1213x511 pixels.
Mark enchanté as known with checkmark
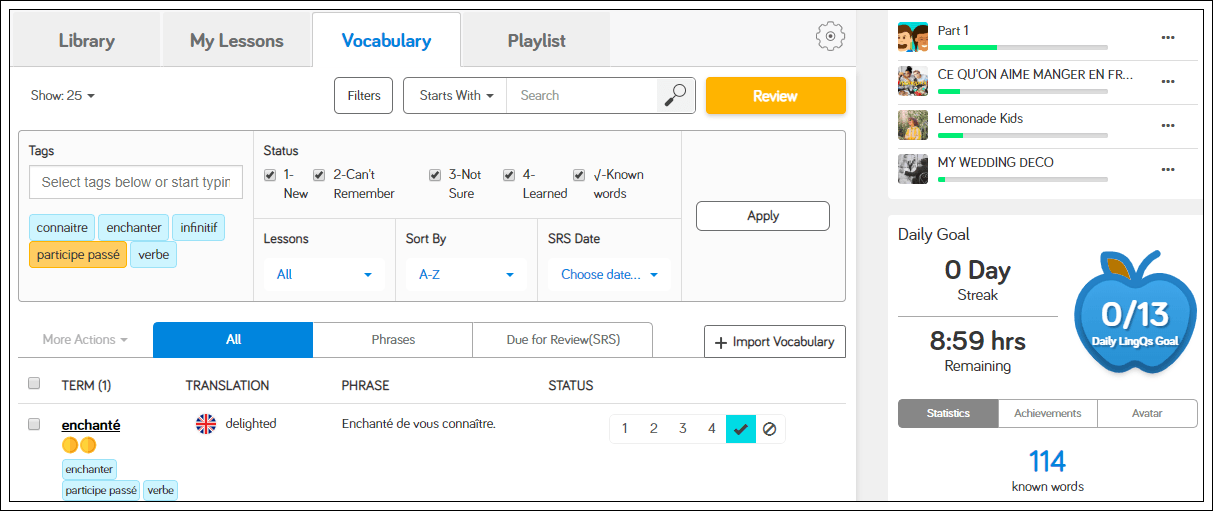pos(740,429)
